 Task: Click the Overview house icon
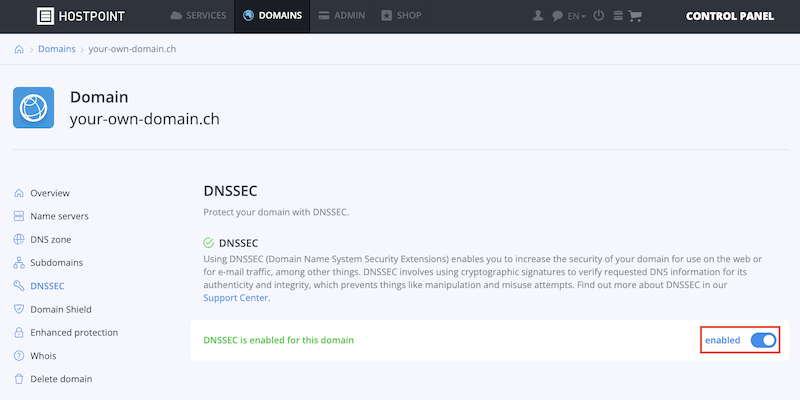click(19, 193)
